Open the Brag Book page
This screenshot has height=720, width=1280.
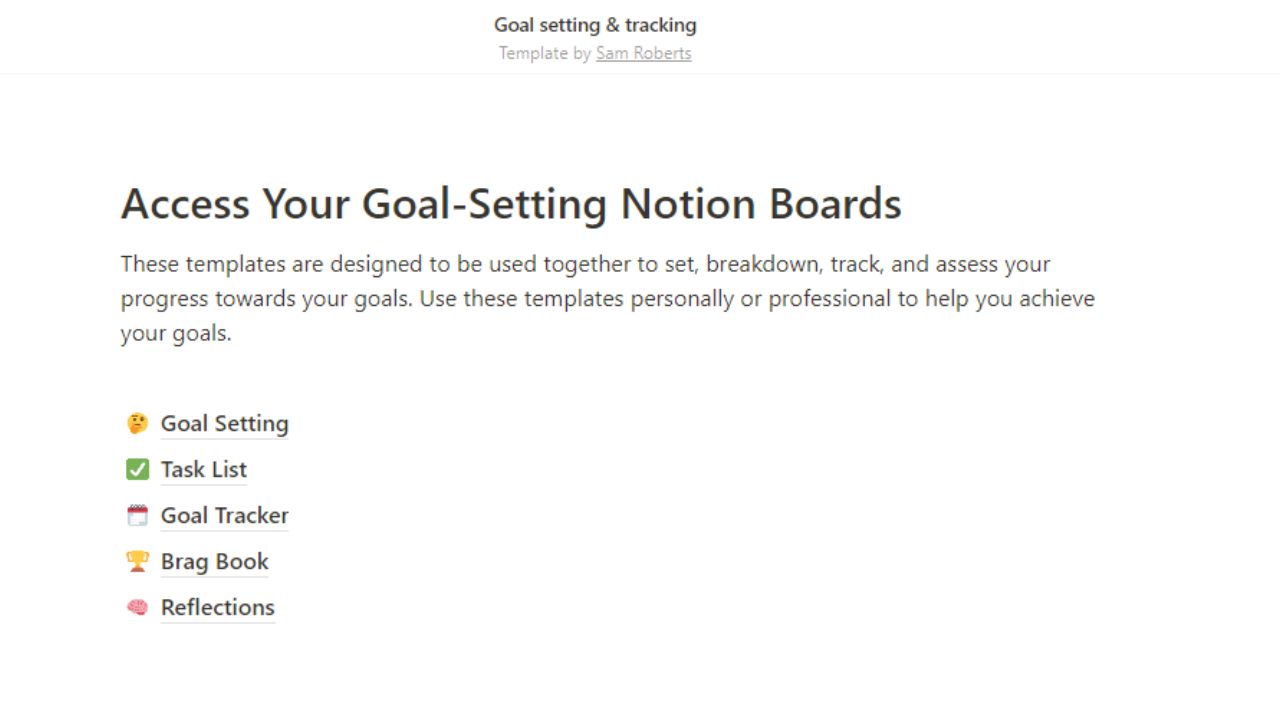(x=214, y=561)
